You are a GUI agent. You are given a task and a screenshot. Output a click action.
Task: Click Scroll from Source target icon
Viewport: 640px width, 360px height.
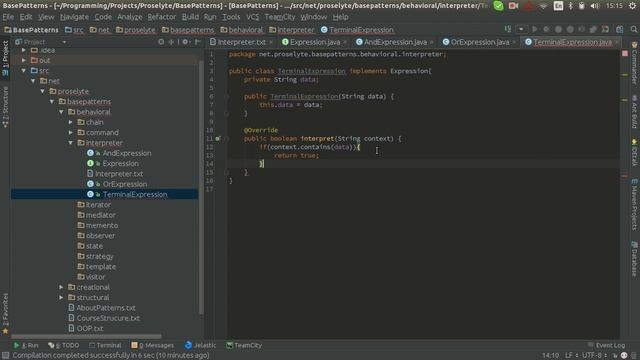(x=161, y=42)
